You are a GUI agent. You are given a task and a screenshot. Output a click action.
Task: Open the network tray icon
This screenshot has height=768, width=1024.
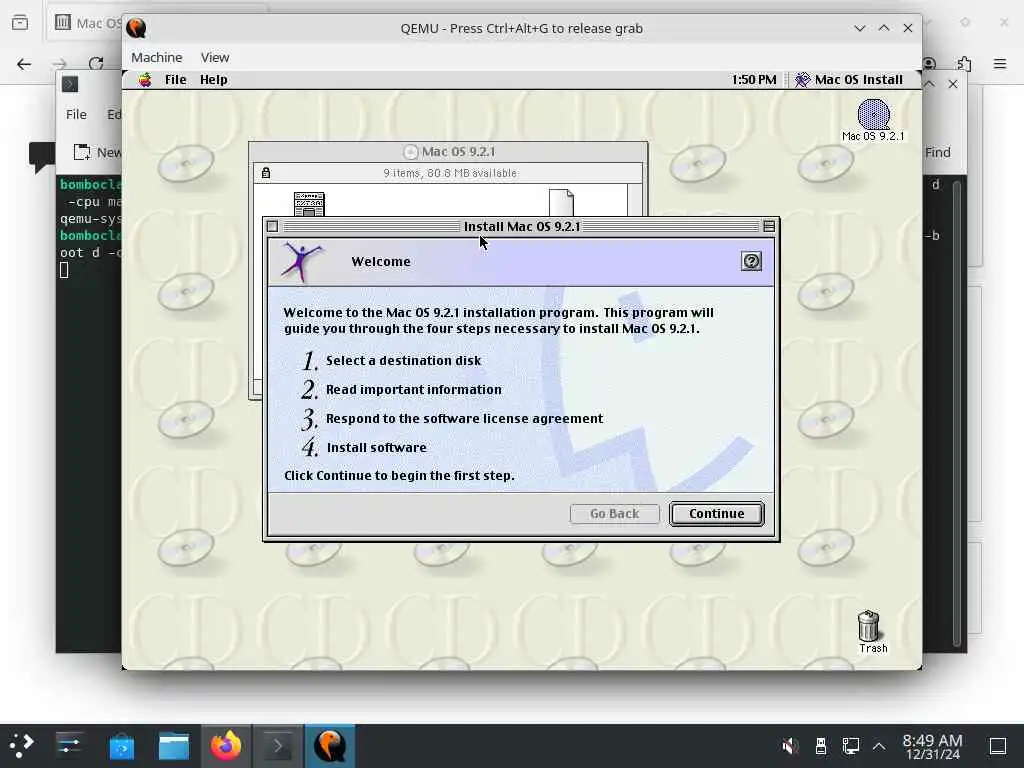tap(850, 746)
